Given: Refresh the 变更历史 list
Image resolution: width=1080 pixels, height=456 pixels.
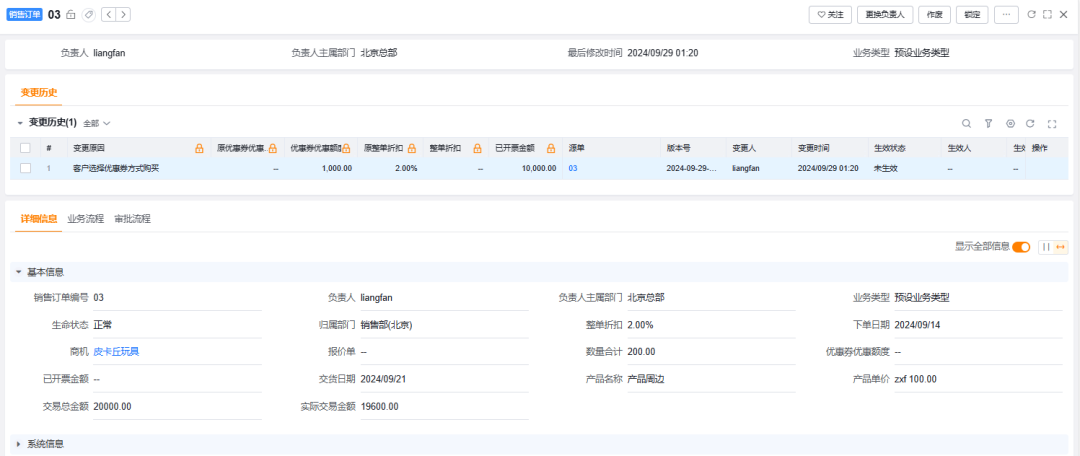Looking at the screenshot, I should (1030, 123).
